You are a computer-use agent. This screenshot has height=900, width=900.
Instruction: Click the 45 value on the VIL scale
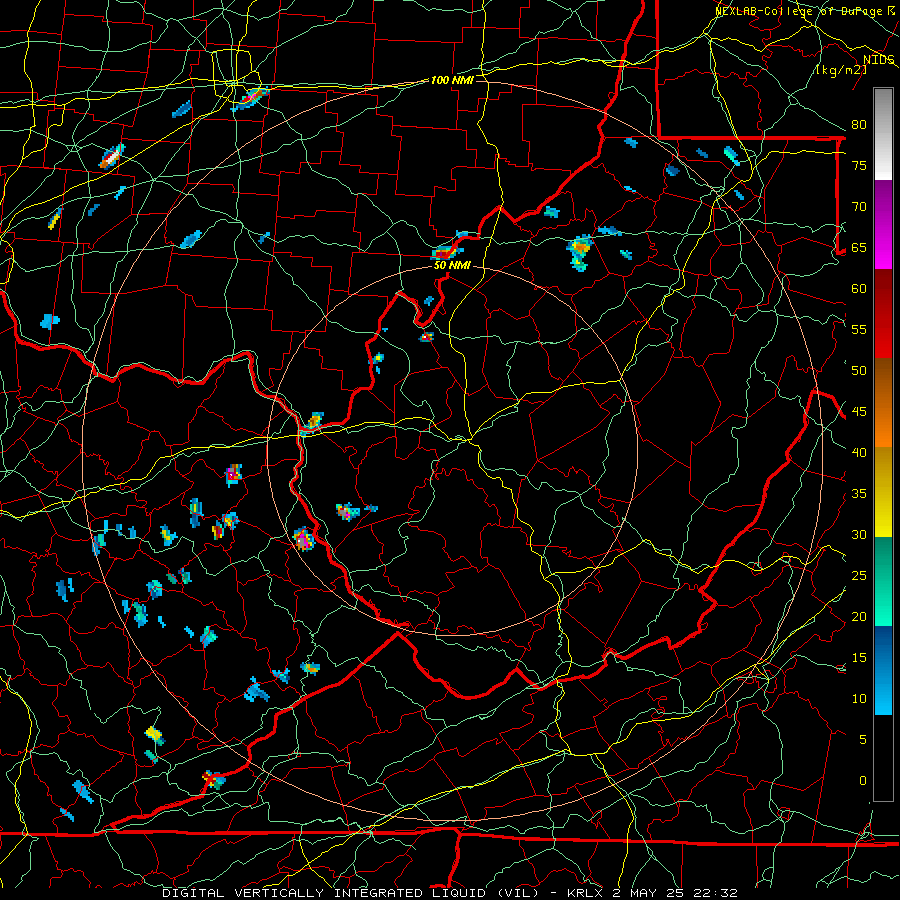[x=859, y=412]
